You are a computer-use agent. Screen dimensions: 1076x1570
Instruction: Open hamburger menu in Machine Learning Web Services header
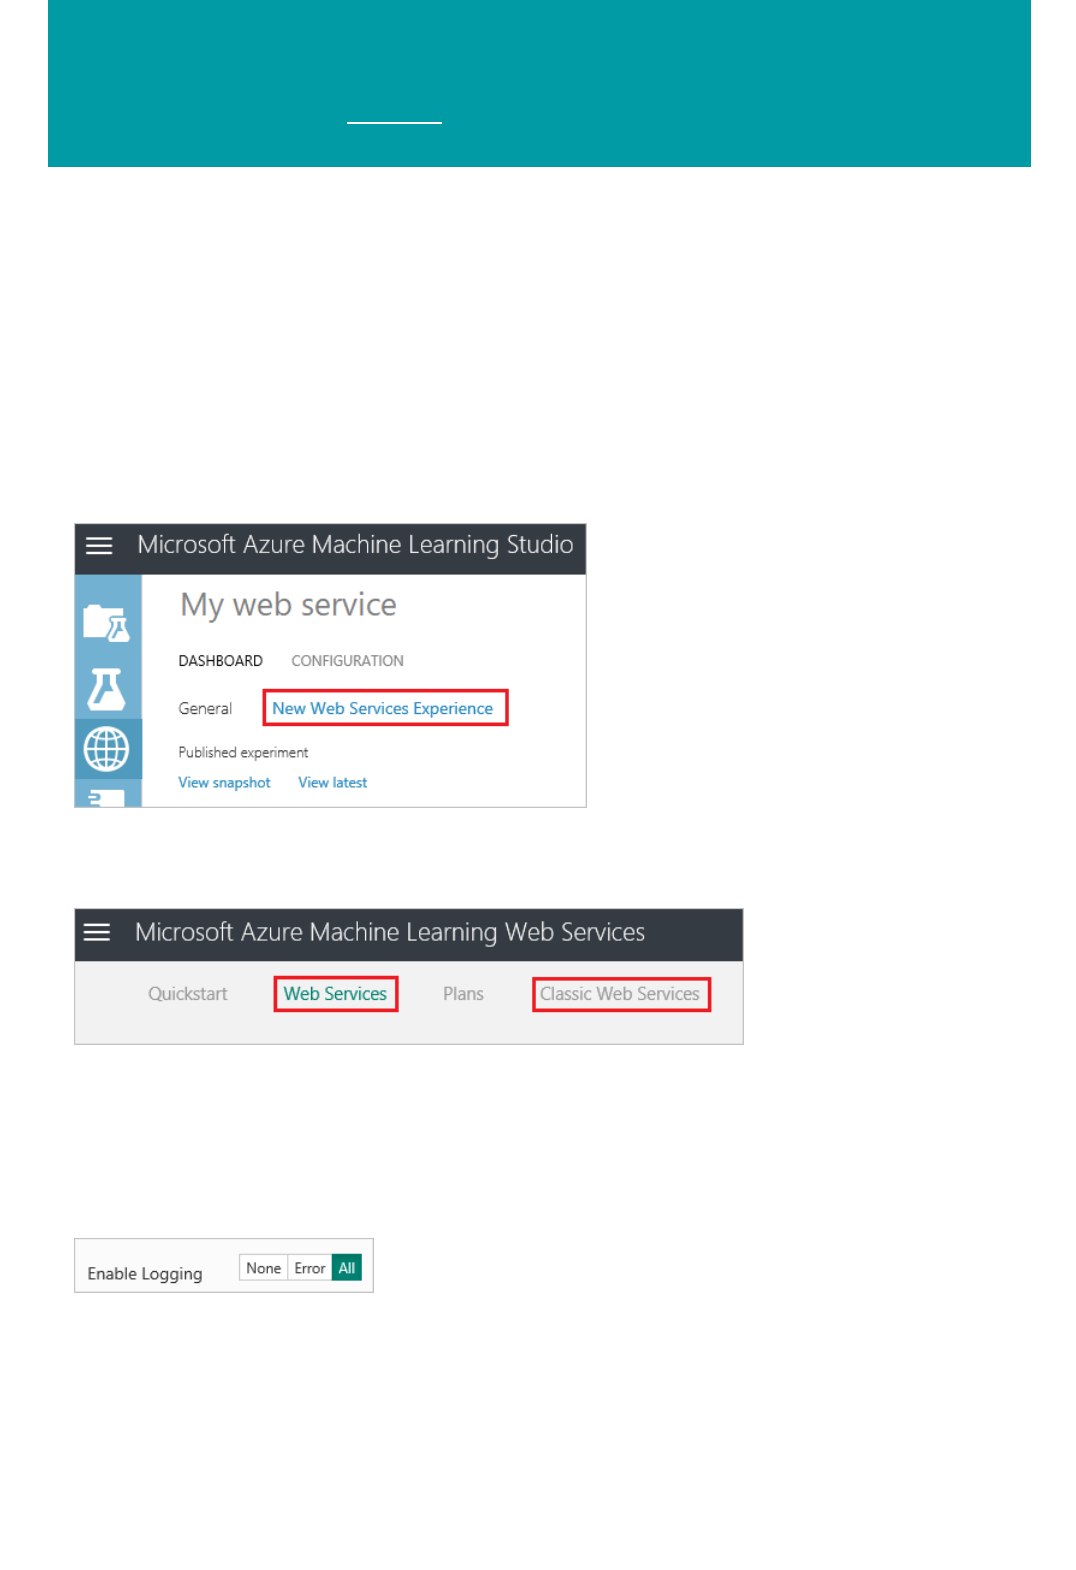pyautogui.click(x=97, y=932)
